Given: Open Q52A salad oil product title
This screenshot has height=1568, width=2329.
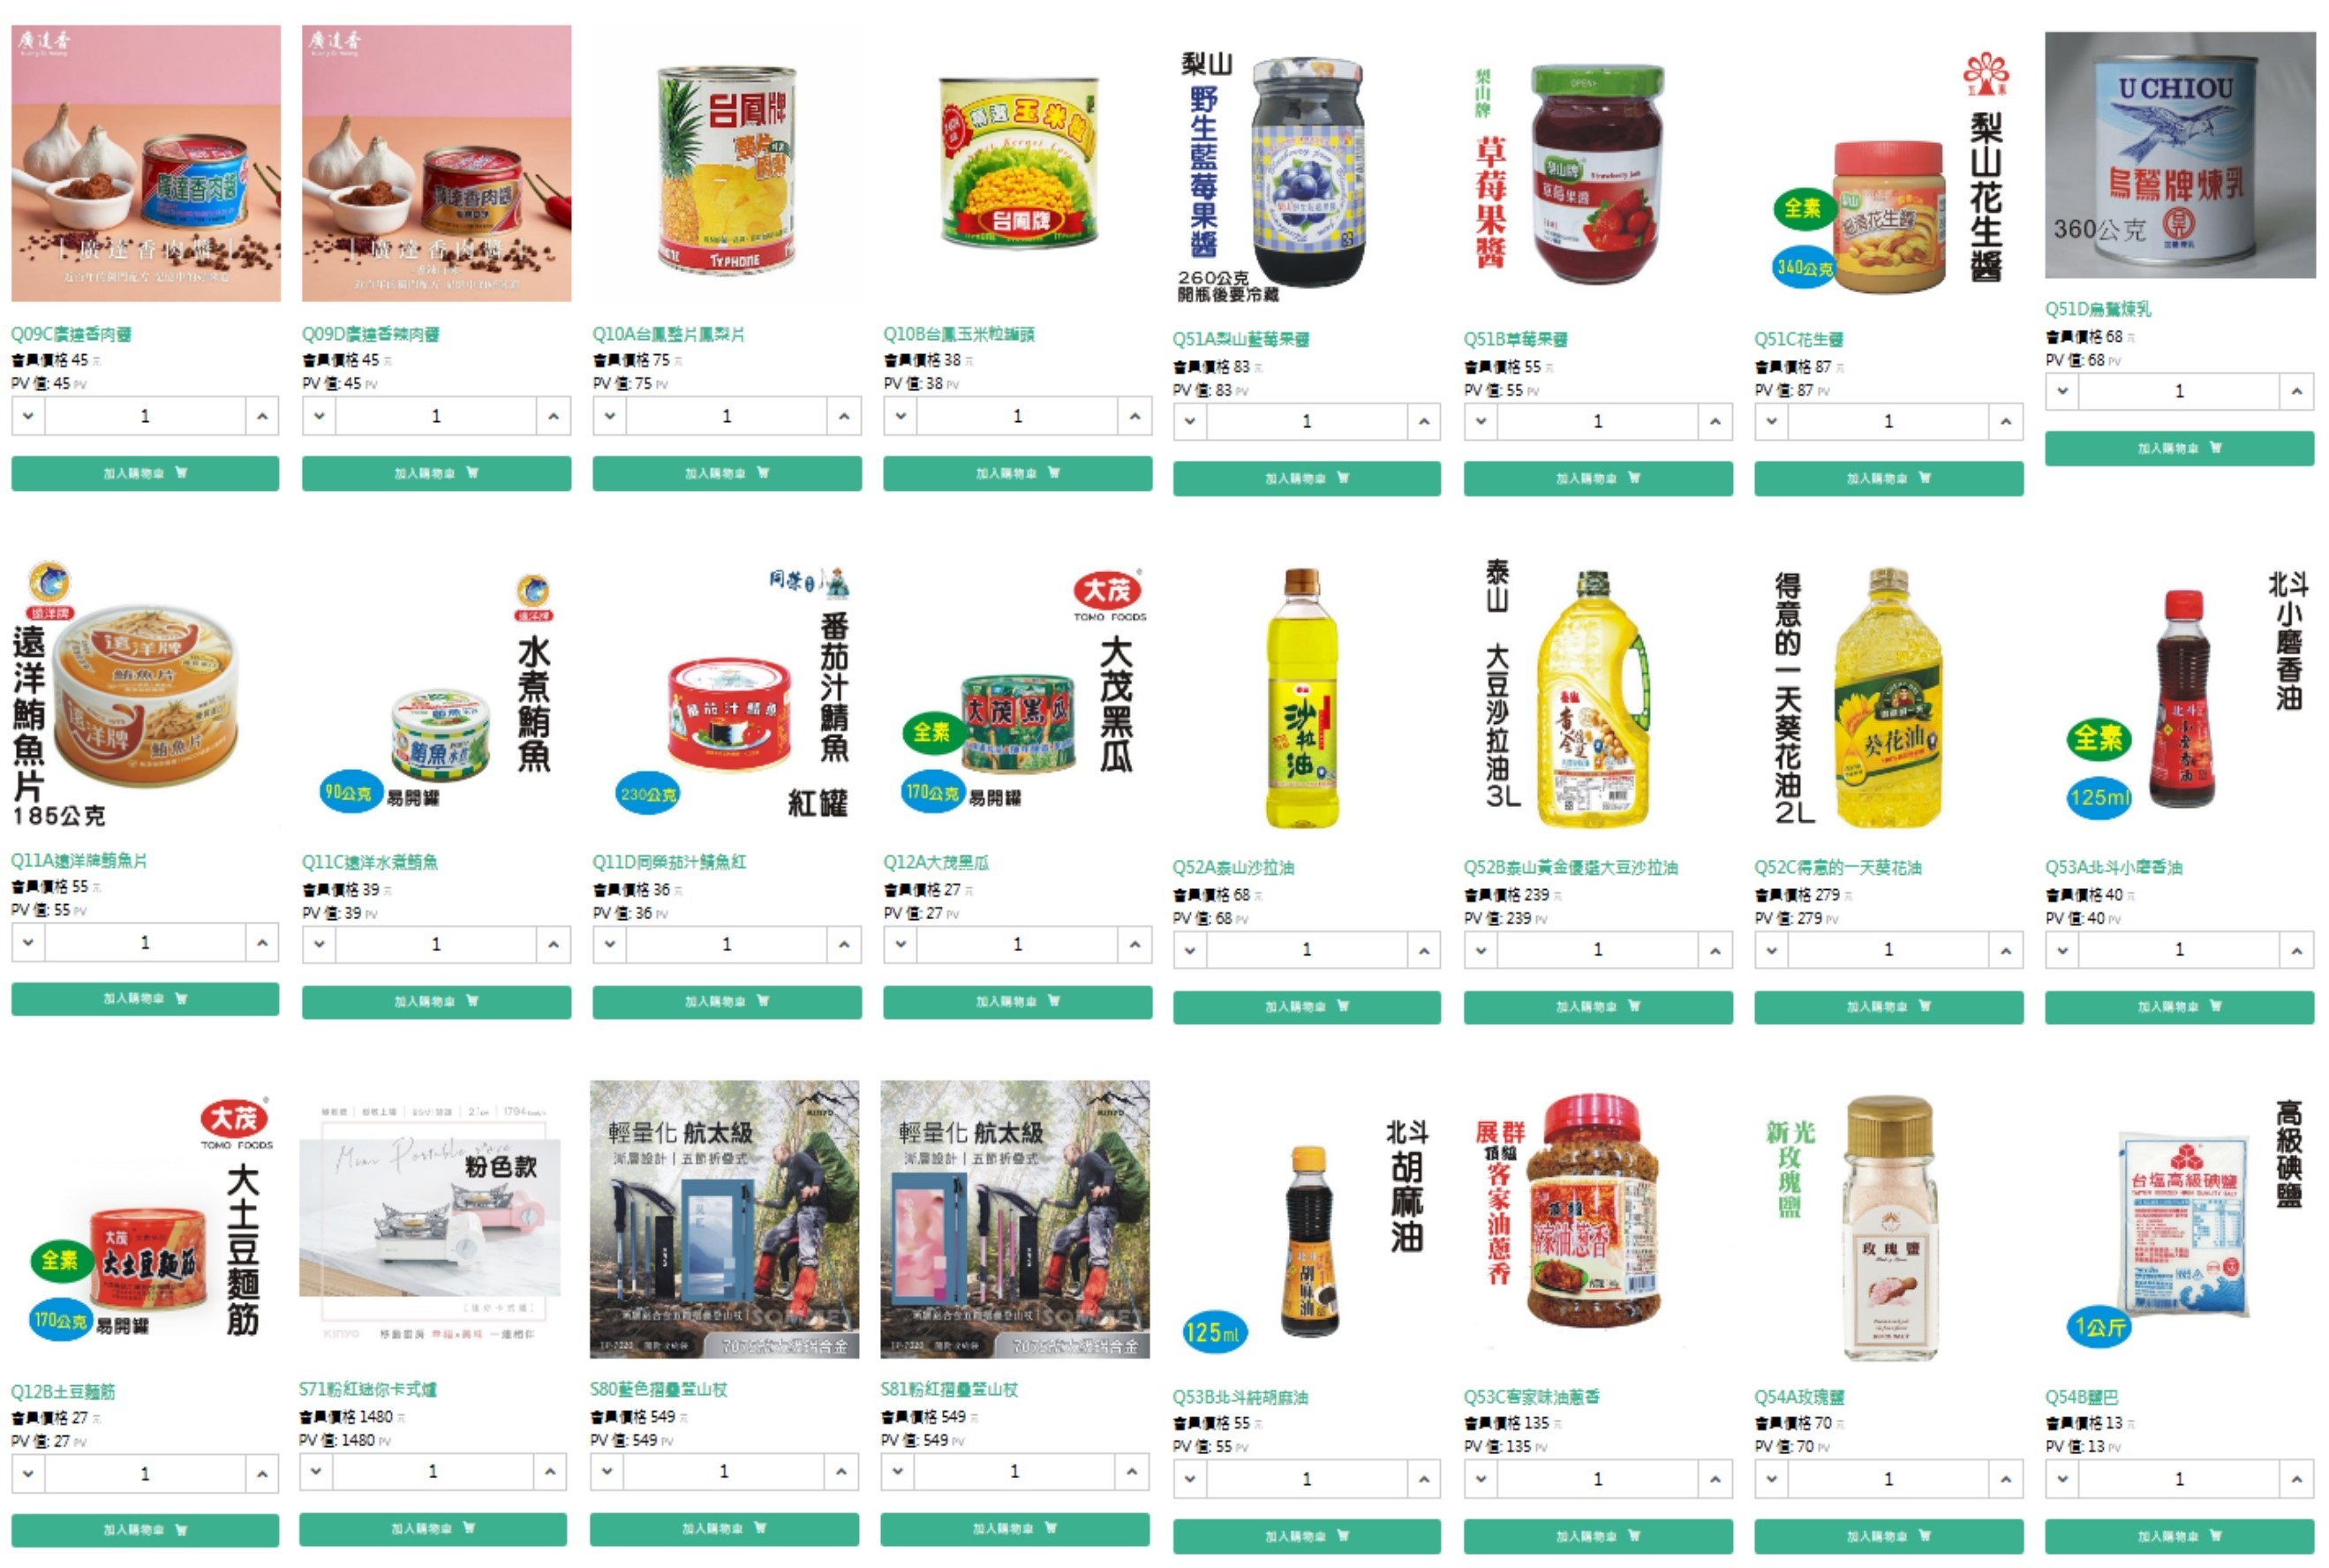Looking at the screenshot, I should (x=1233, y=867).
